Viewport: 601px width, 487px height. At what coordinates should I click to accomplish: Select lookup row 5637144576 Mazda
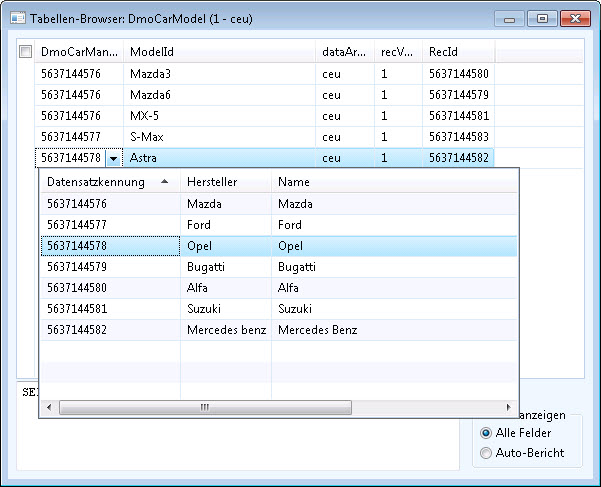click(279, 203)
